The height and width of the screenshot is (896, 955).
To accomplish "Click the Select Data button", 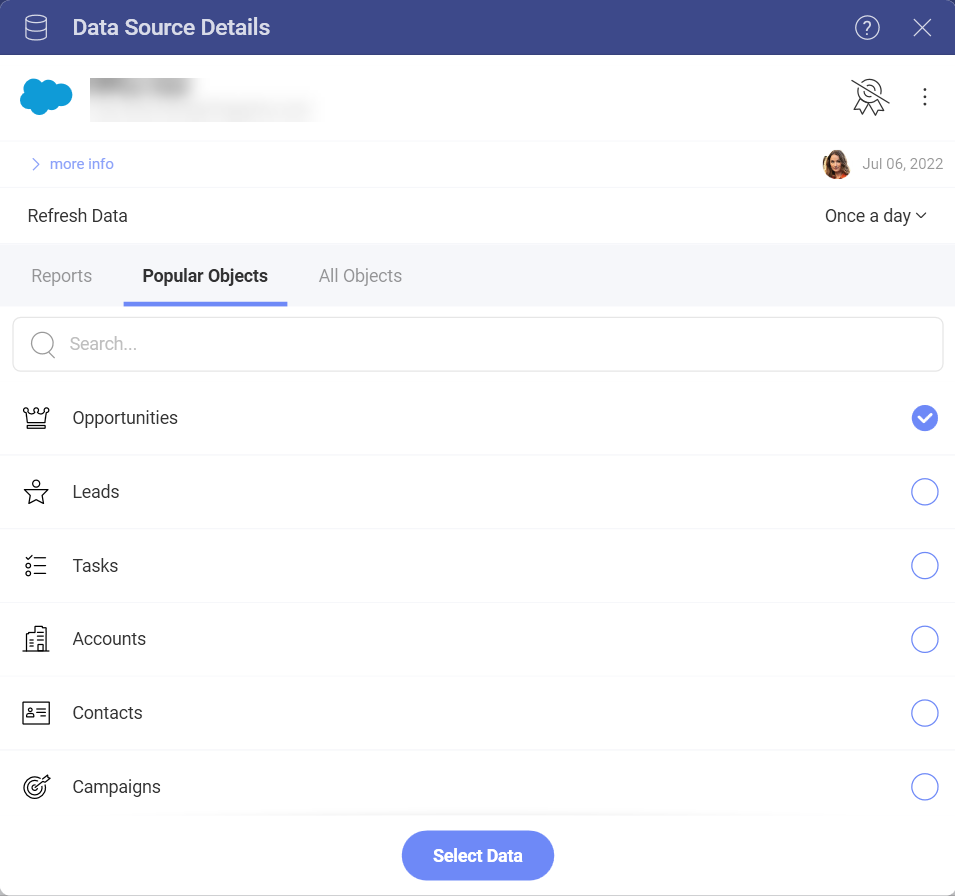I will point(478,856).
